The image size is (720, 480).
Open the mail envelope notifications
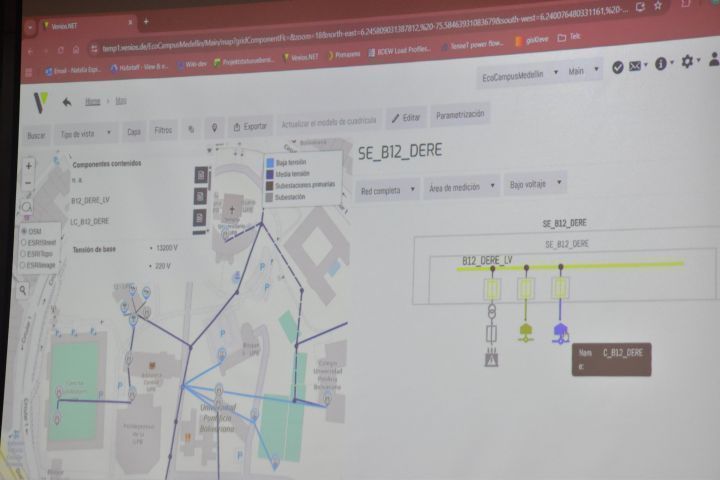(x=637, y=65)
